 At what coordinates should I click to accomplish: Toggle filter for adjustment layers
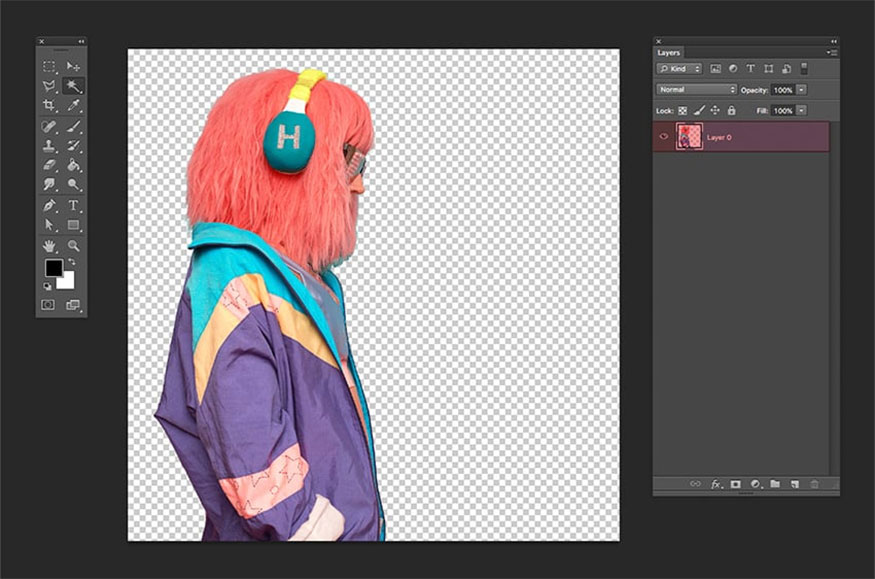point(733,69)
